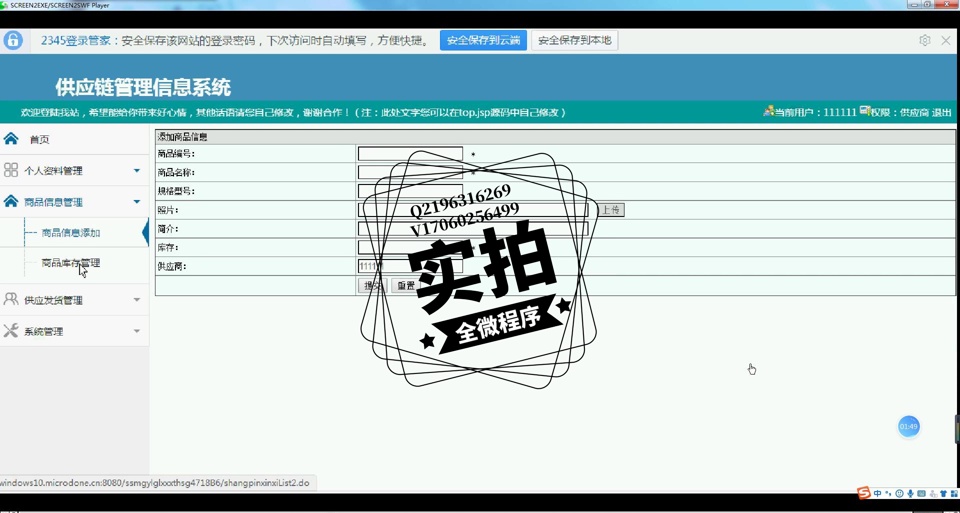Collapse the 商品信息管理 menu arrow
Screen dimensions: 960x513
pyautogui.click(x=137, y=202)
